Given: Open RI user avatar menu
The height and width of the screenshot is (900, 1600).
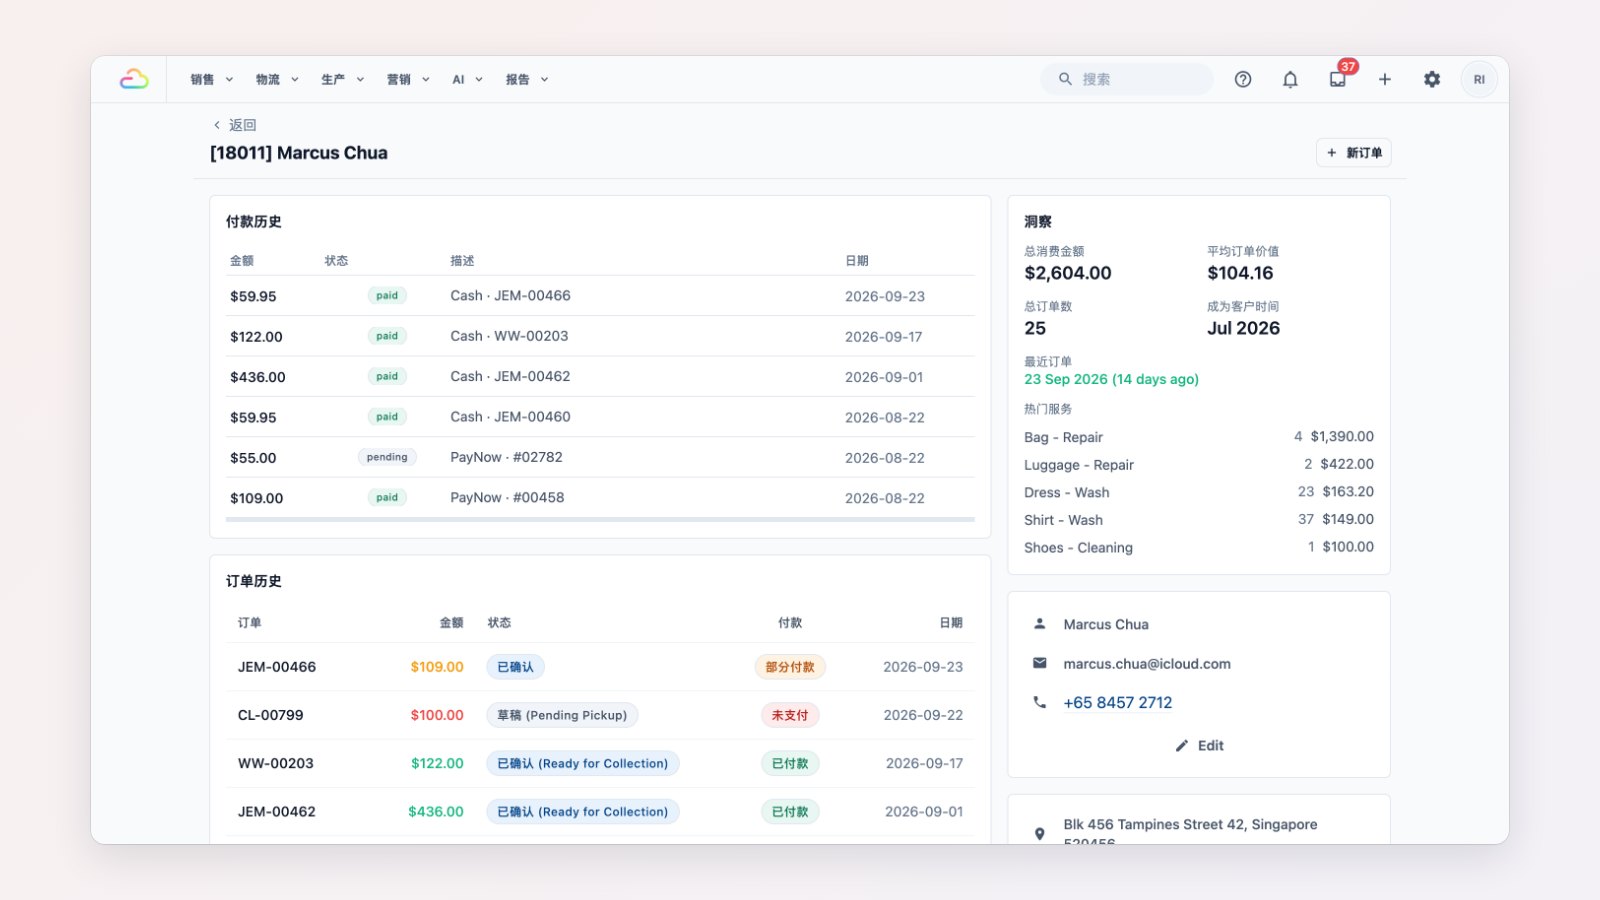Looking at the screenshot, I should click(1479, 79).
